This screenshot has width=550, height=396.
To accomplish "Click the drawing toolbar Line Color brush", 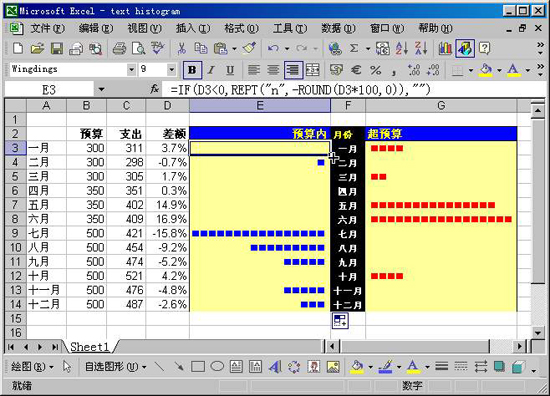I will tap(385, 367).
